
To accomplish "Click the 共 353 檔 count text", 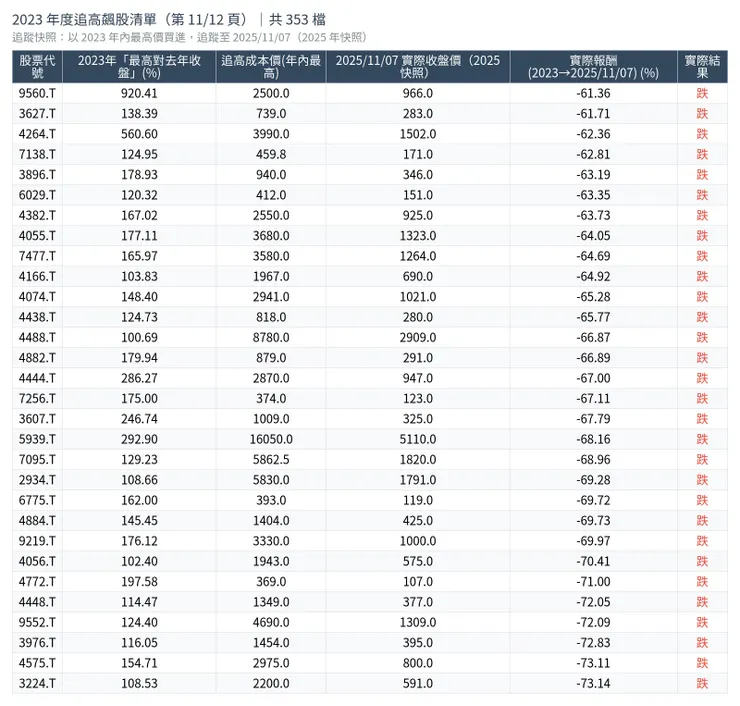I will pos(297,20).
